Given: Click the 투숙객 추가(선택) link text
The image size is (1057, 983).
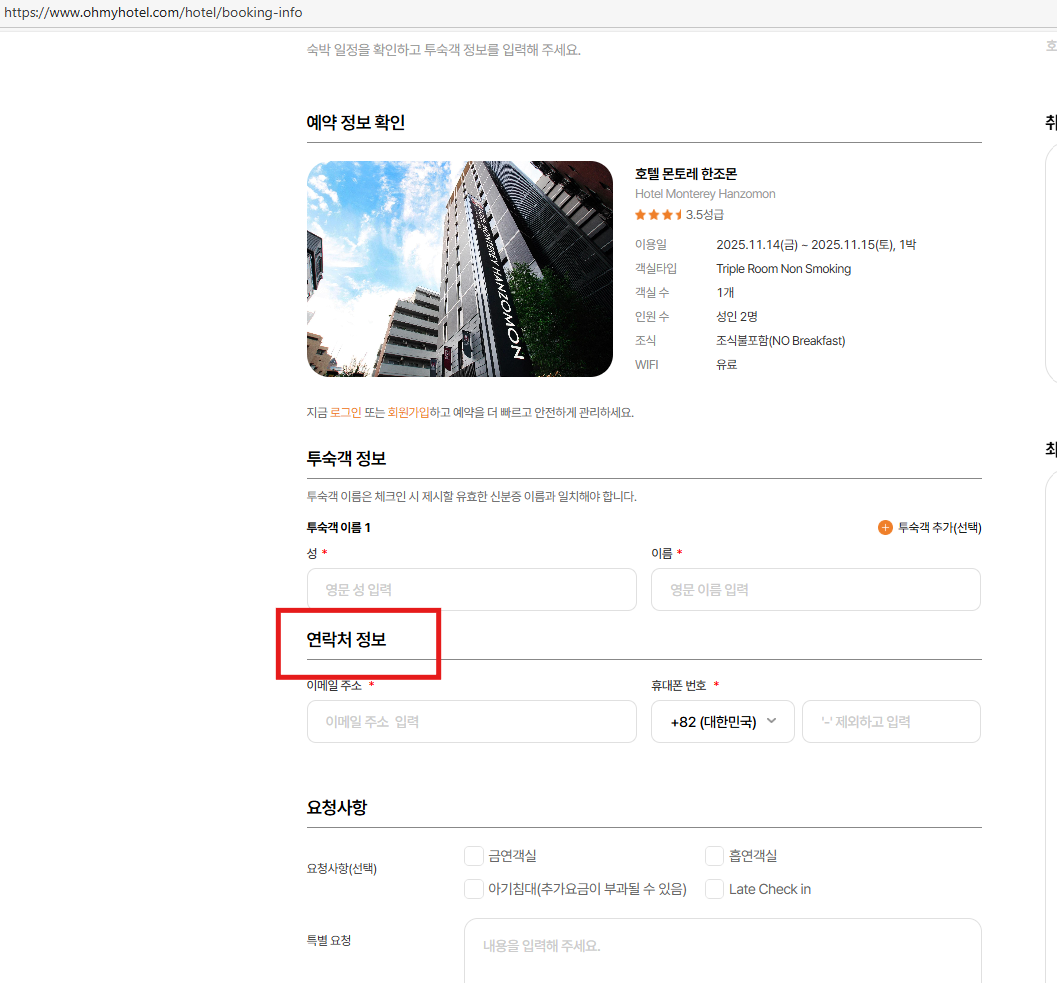Looking at the screenshot, I should pyautogui.click(x=939, y=527).
